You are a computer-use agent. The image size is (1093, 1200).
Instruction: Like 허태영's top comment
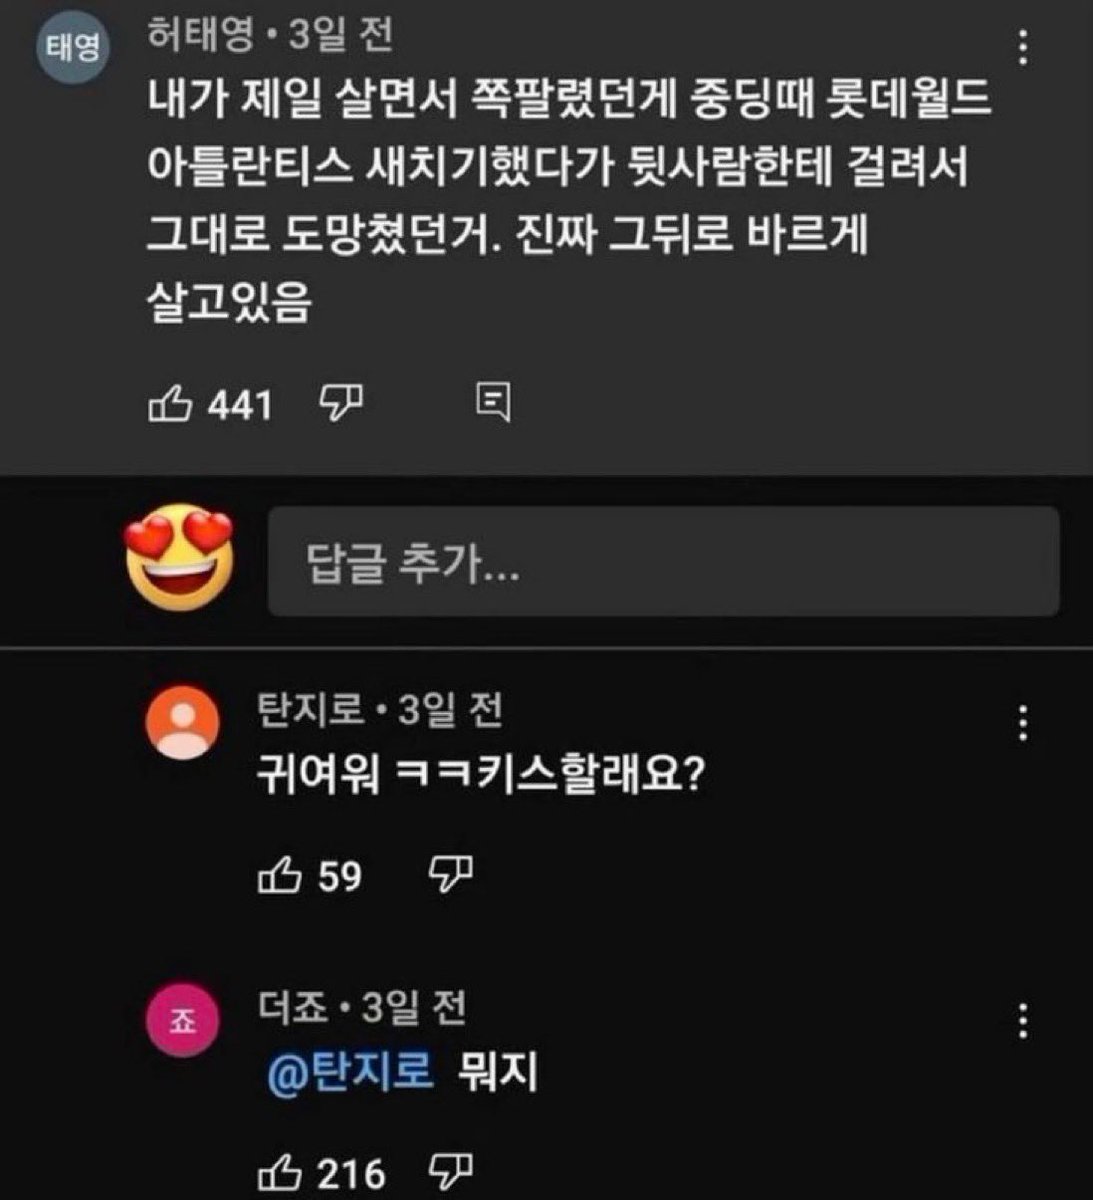click(170, 404)
